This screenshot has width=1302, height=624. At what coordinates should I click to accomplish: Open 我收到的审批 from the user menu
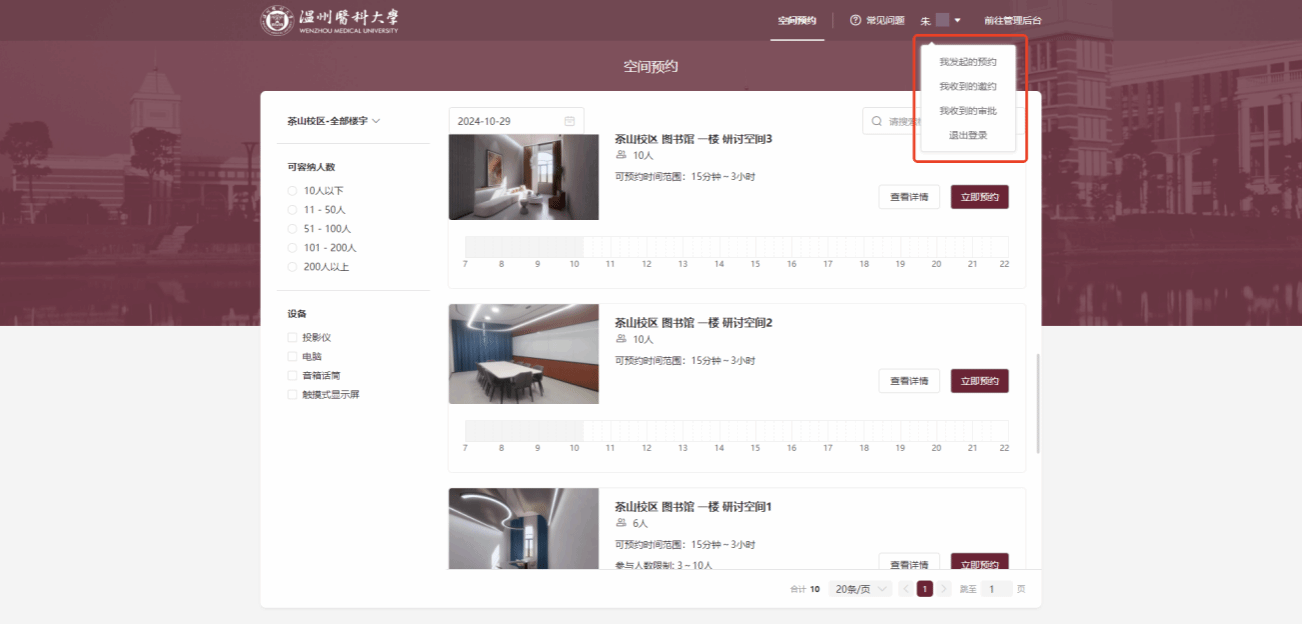pos(968,110)
